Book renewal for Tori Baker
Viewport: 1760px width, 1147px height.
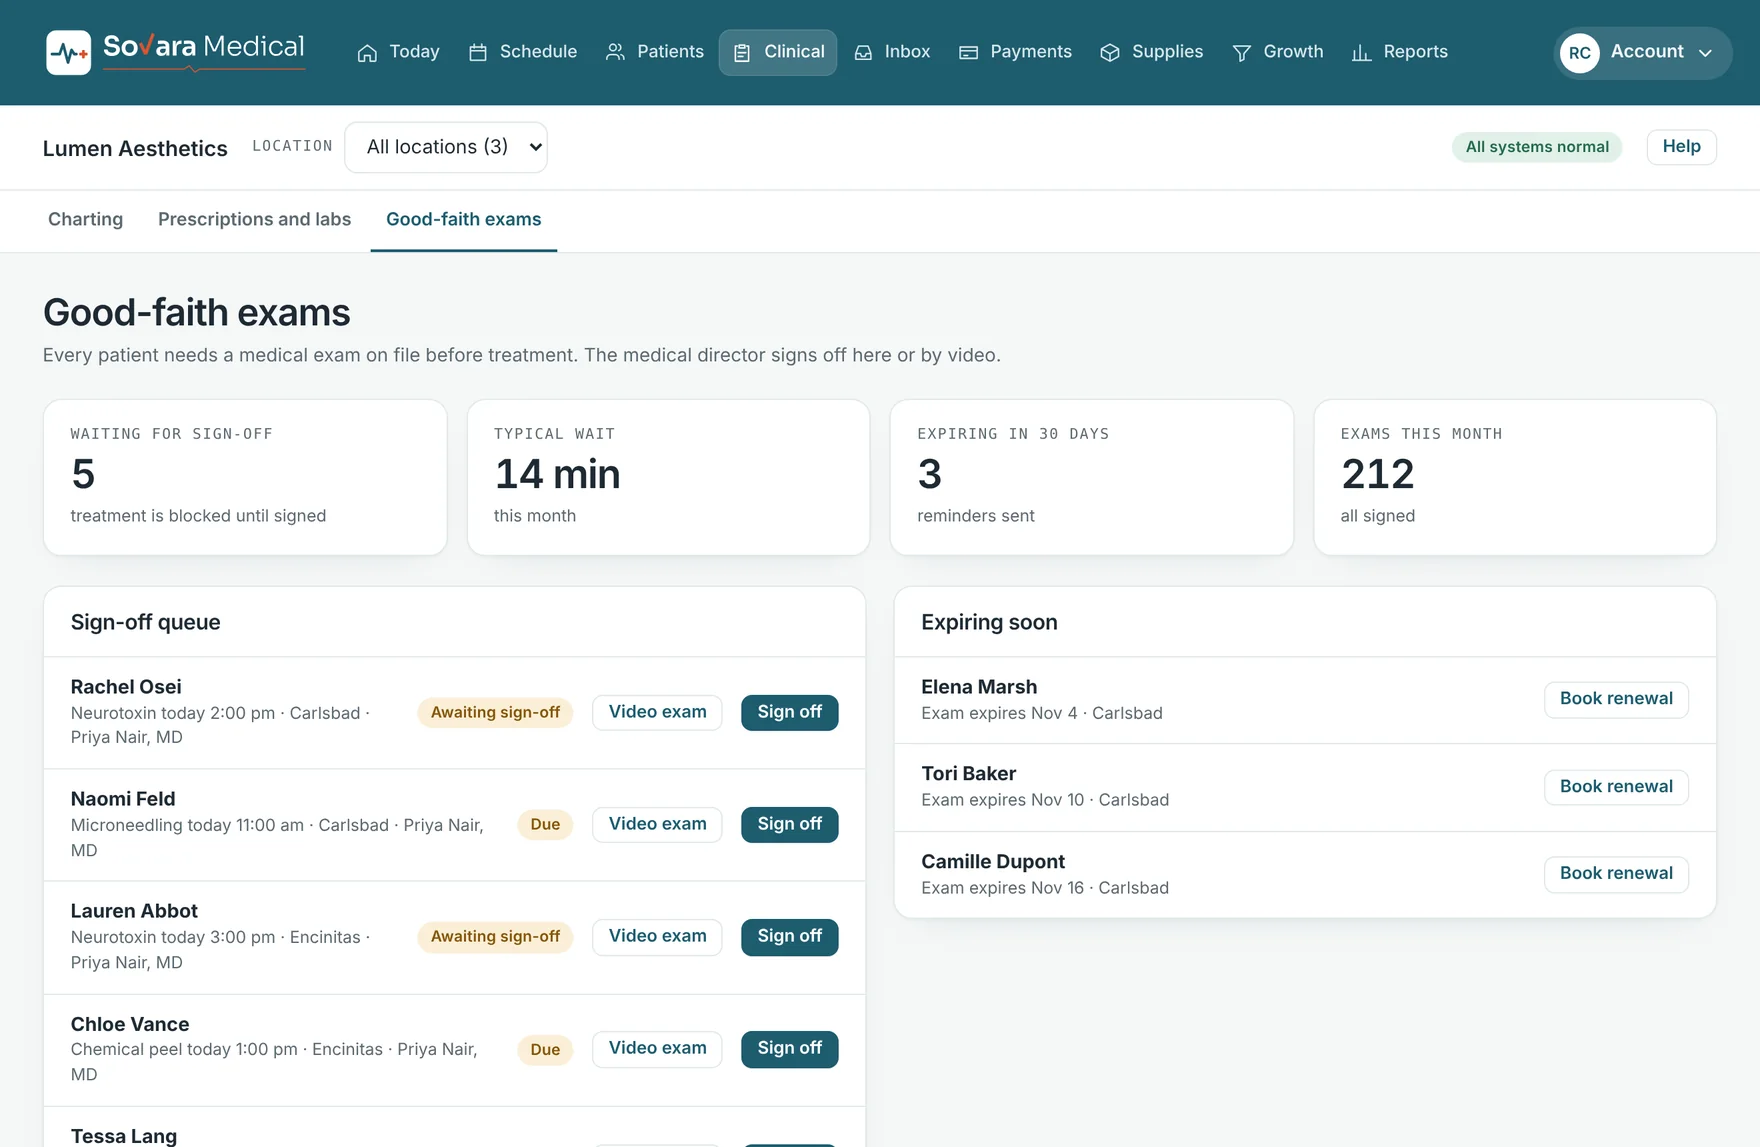1616,787
